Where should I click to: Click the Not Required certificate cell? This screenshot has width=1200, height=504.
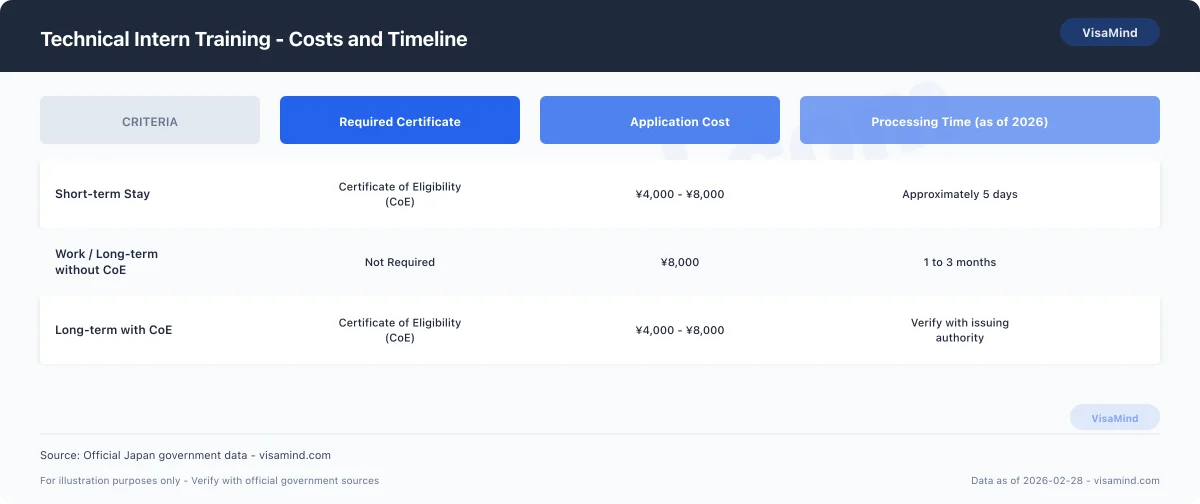tap(400, 262)
